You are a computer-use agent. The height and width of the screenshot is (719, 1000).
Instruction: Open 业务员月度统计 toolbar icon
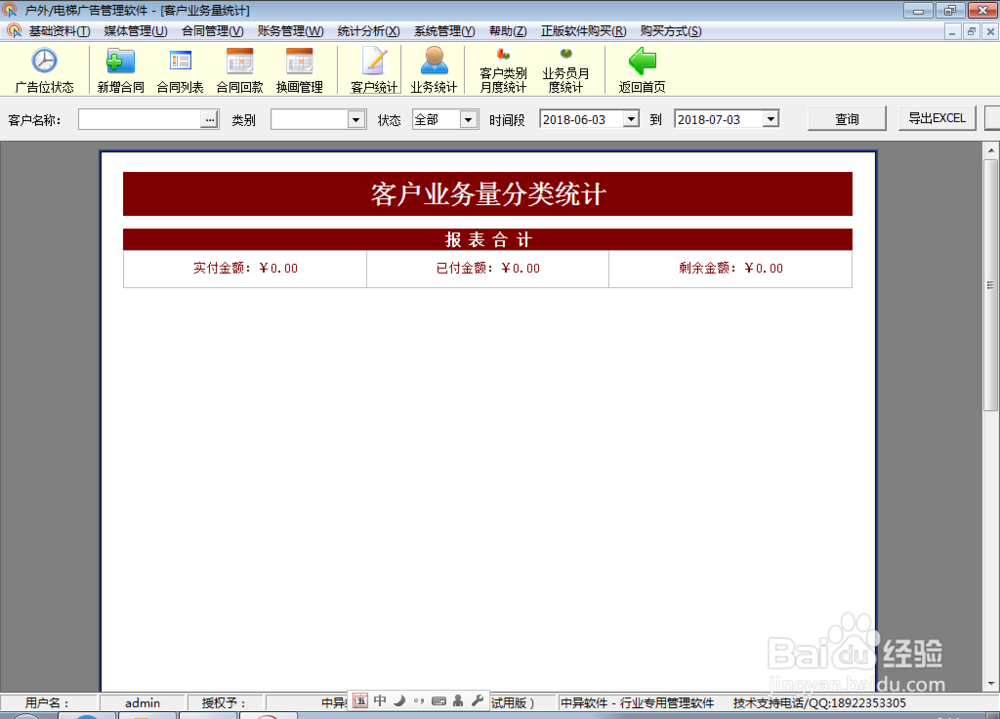pos(566,54)
